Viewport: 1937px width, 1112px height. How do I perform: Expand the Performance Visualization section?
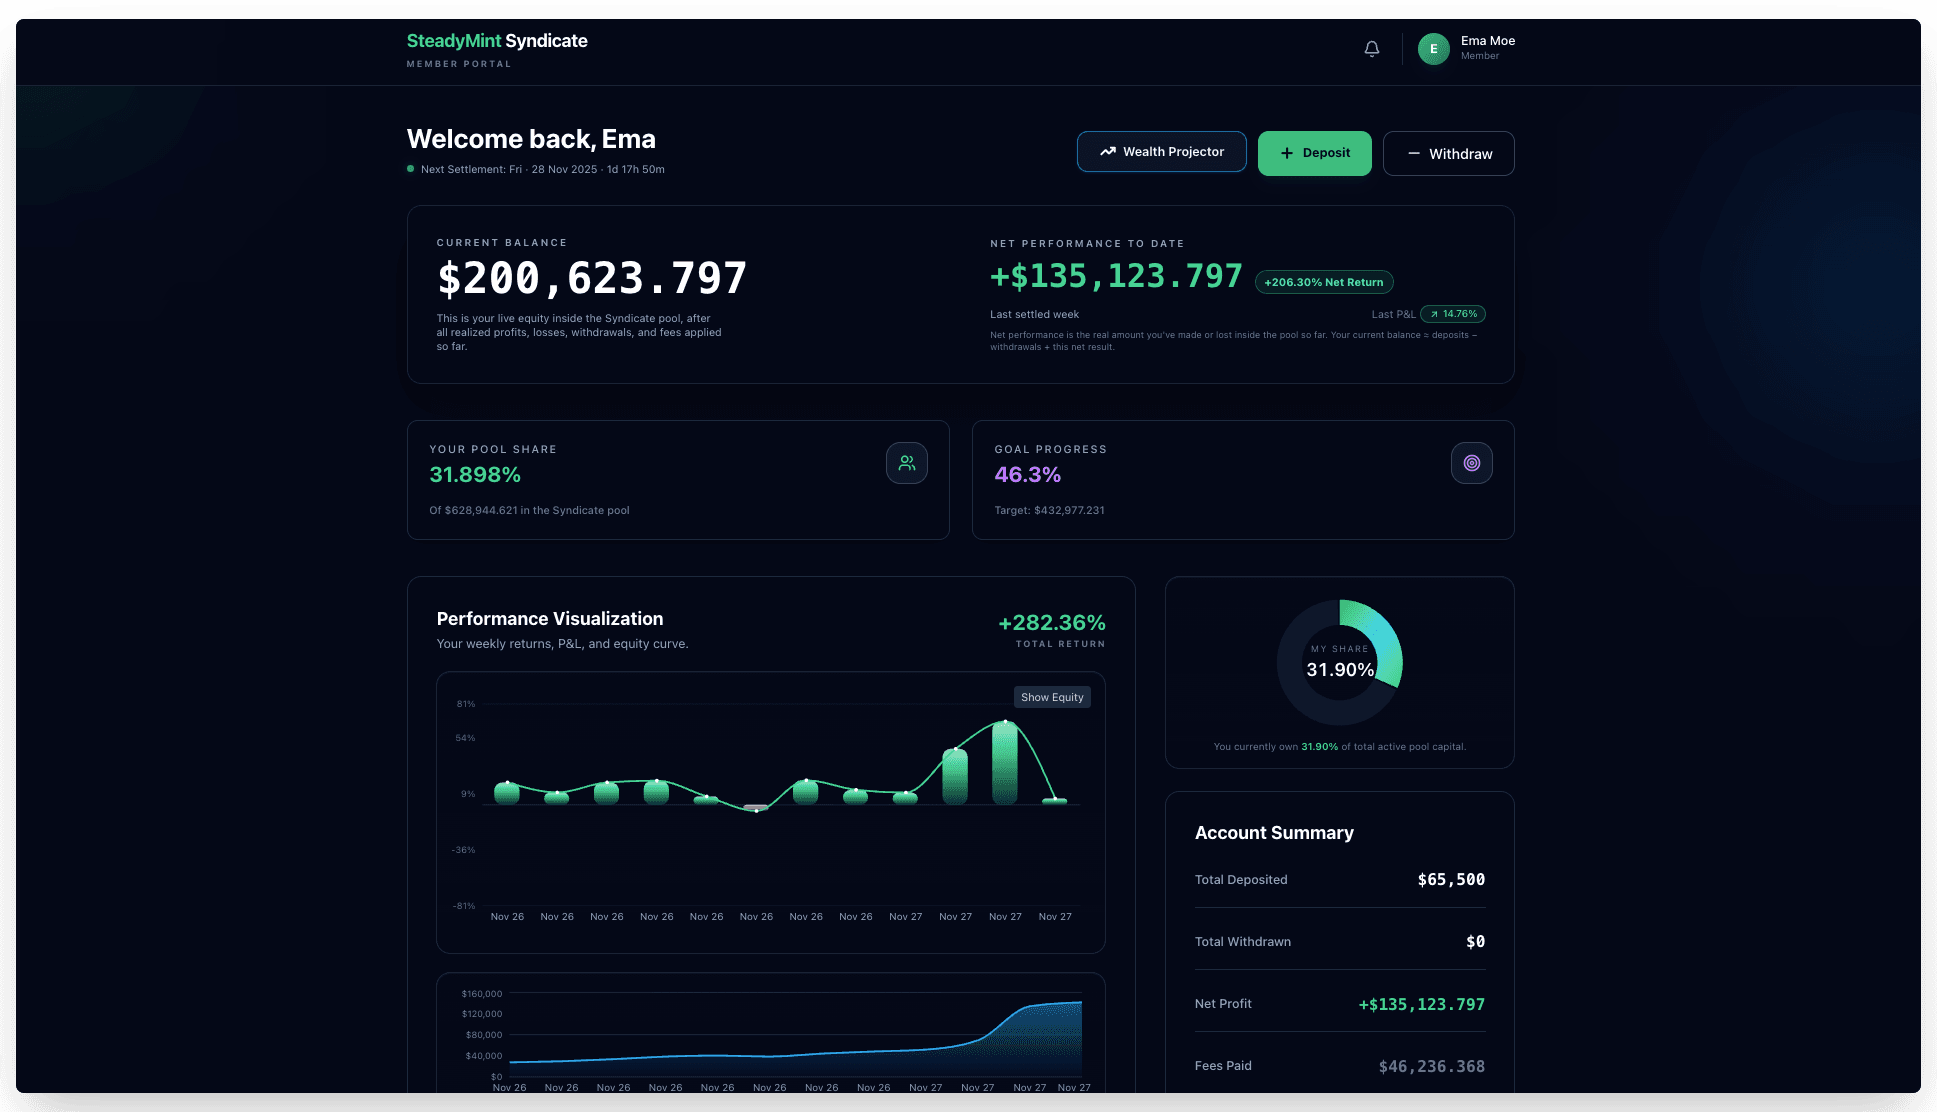[550, 618]
